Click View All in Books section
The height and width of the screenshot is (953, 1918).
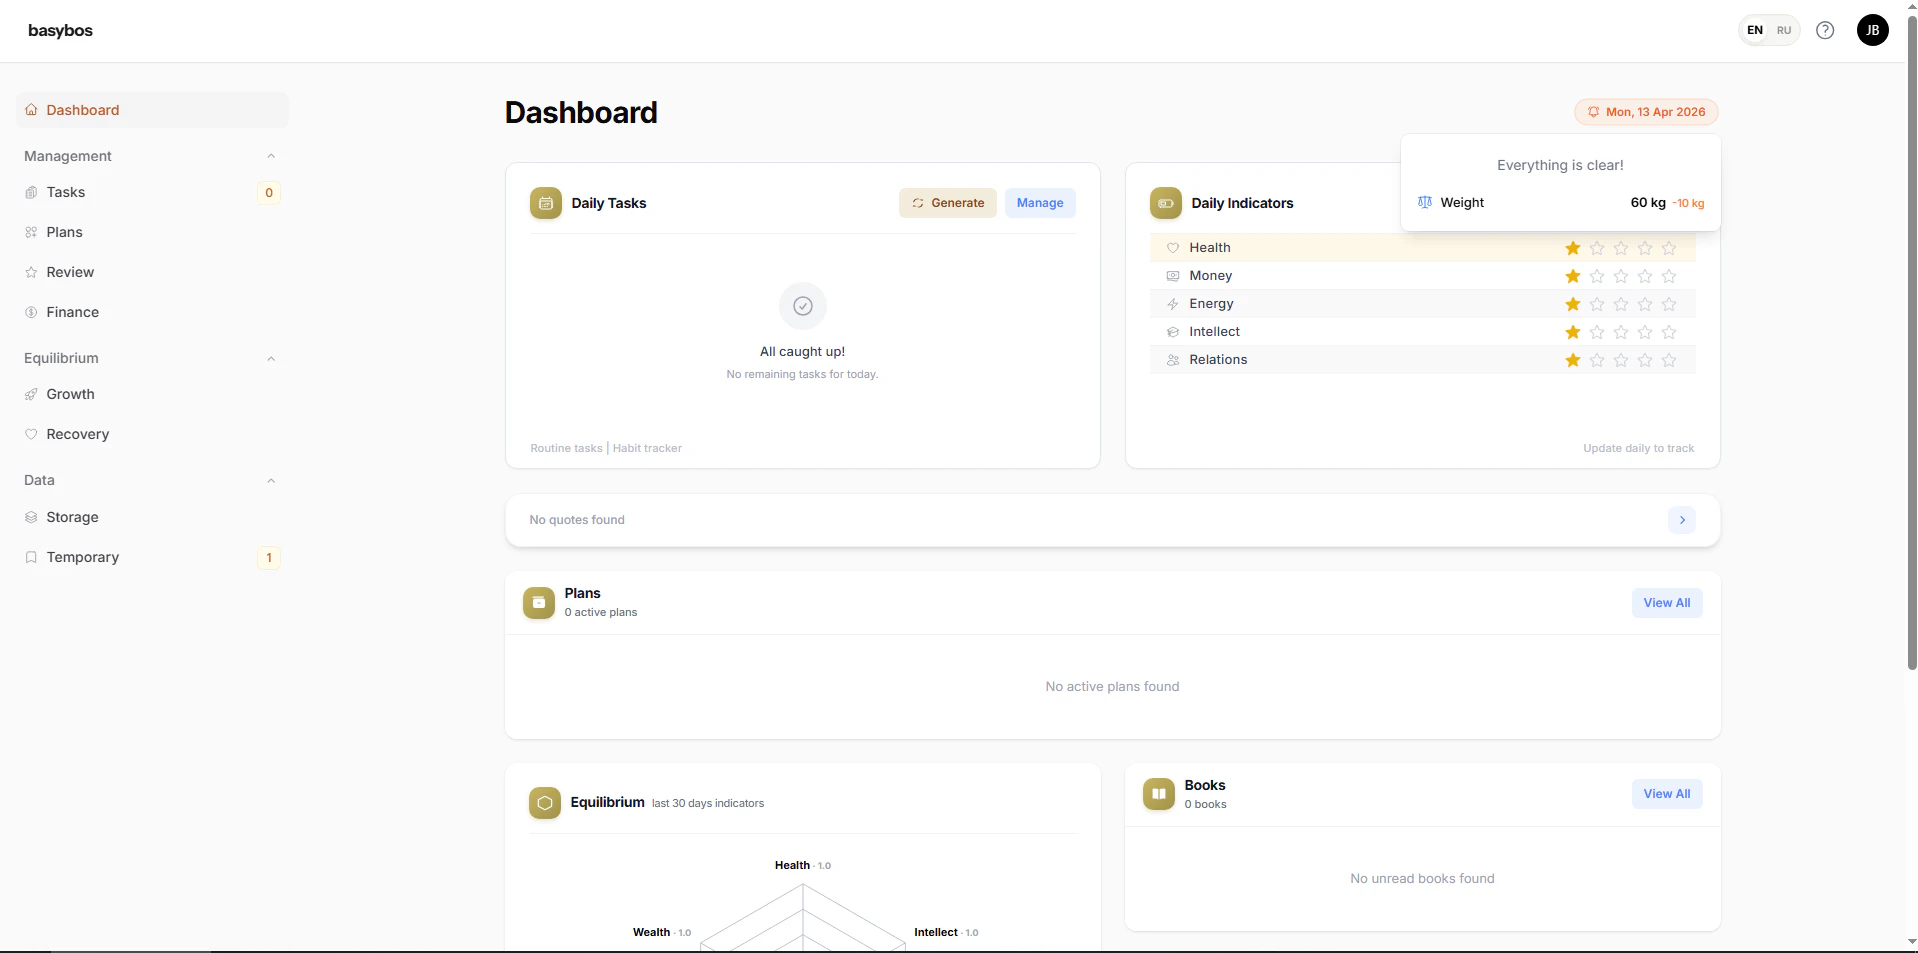coord(1667,794)
